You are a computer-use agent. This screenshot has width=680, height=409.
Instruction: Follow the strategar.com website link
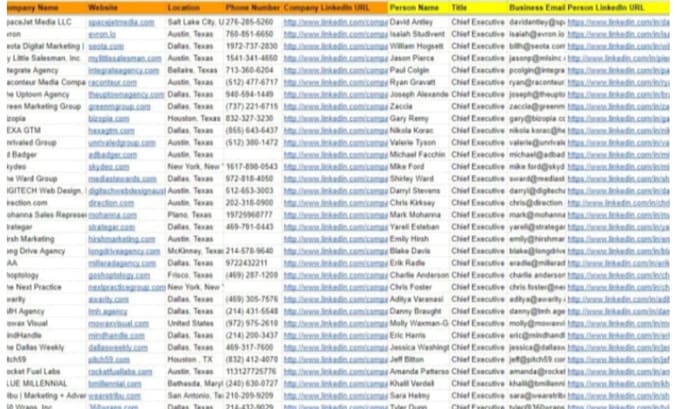coord(111,227)
